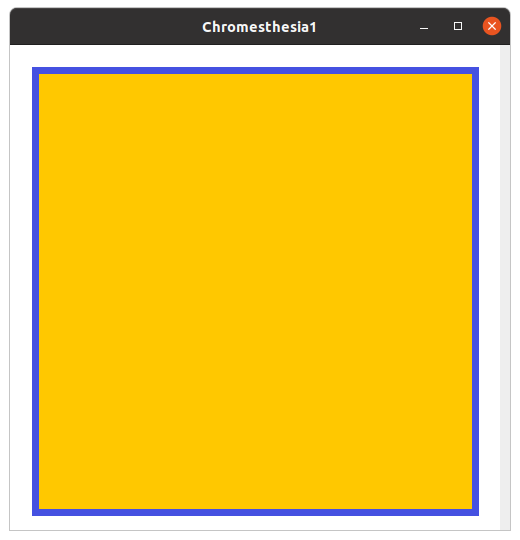Click the white area above the blue frame
The image size is (520, 540).
point(256,56)
